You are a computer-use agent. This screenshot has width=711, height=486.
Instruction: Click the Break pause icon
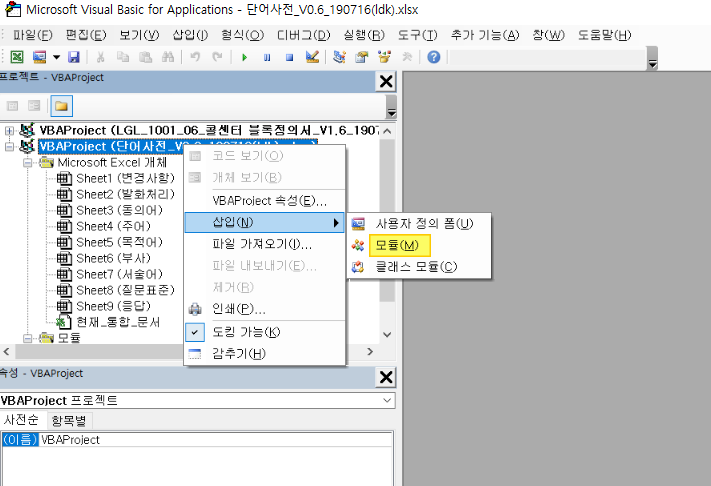click(x=267, y=57)
